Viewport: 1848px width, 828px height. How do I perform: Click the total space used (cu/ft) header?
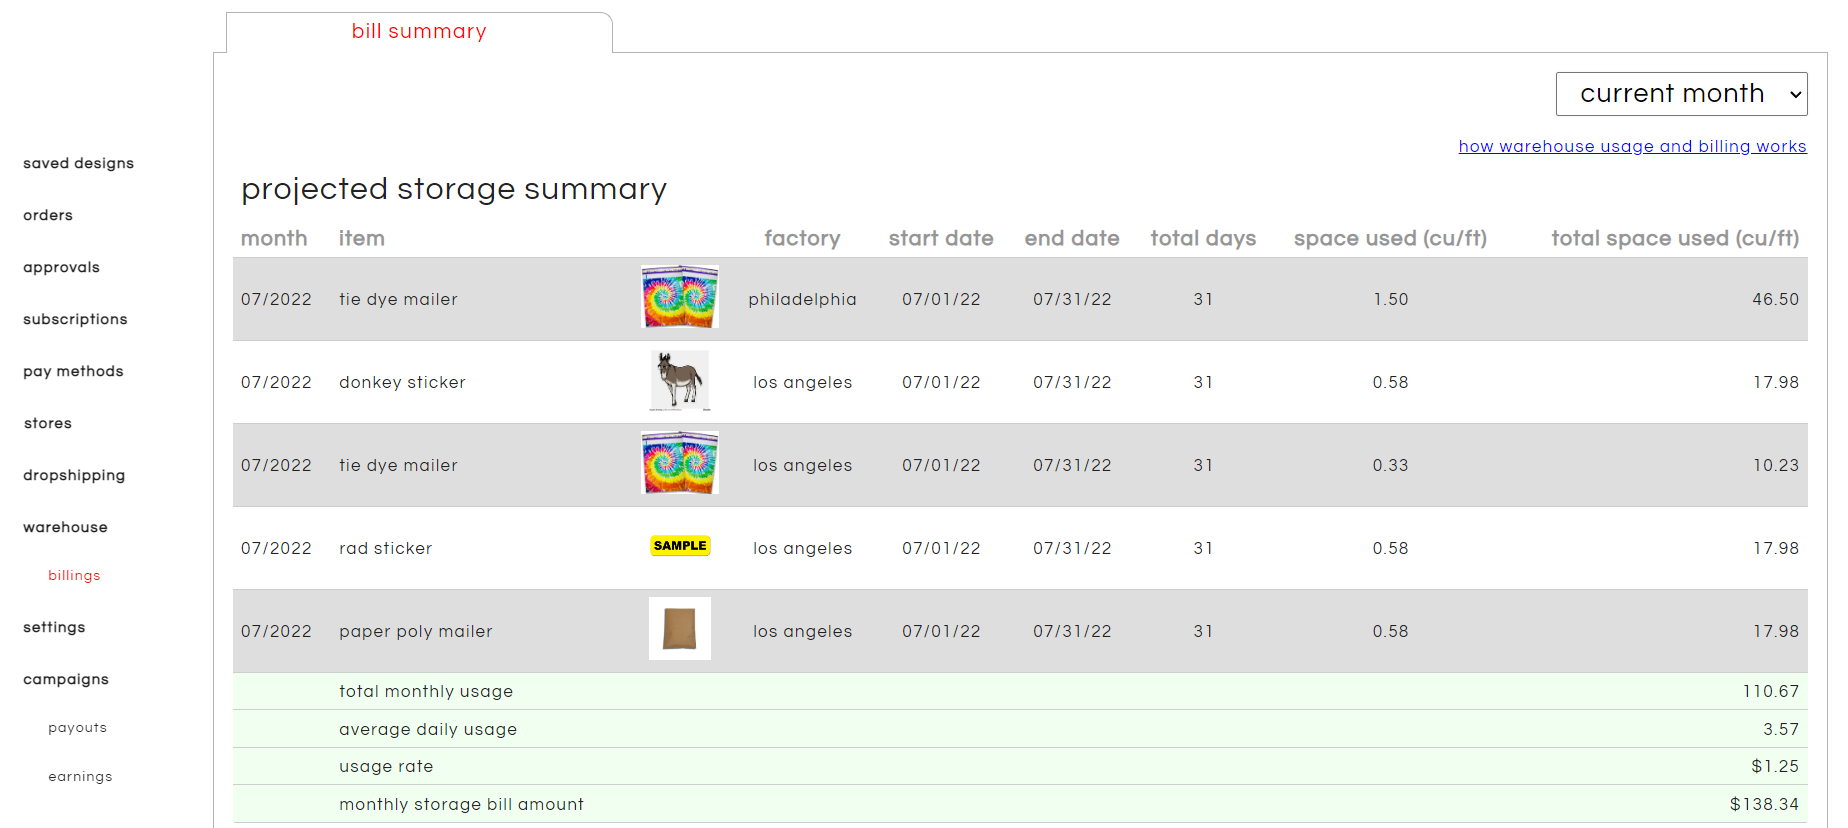click(1675, 238)
